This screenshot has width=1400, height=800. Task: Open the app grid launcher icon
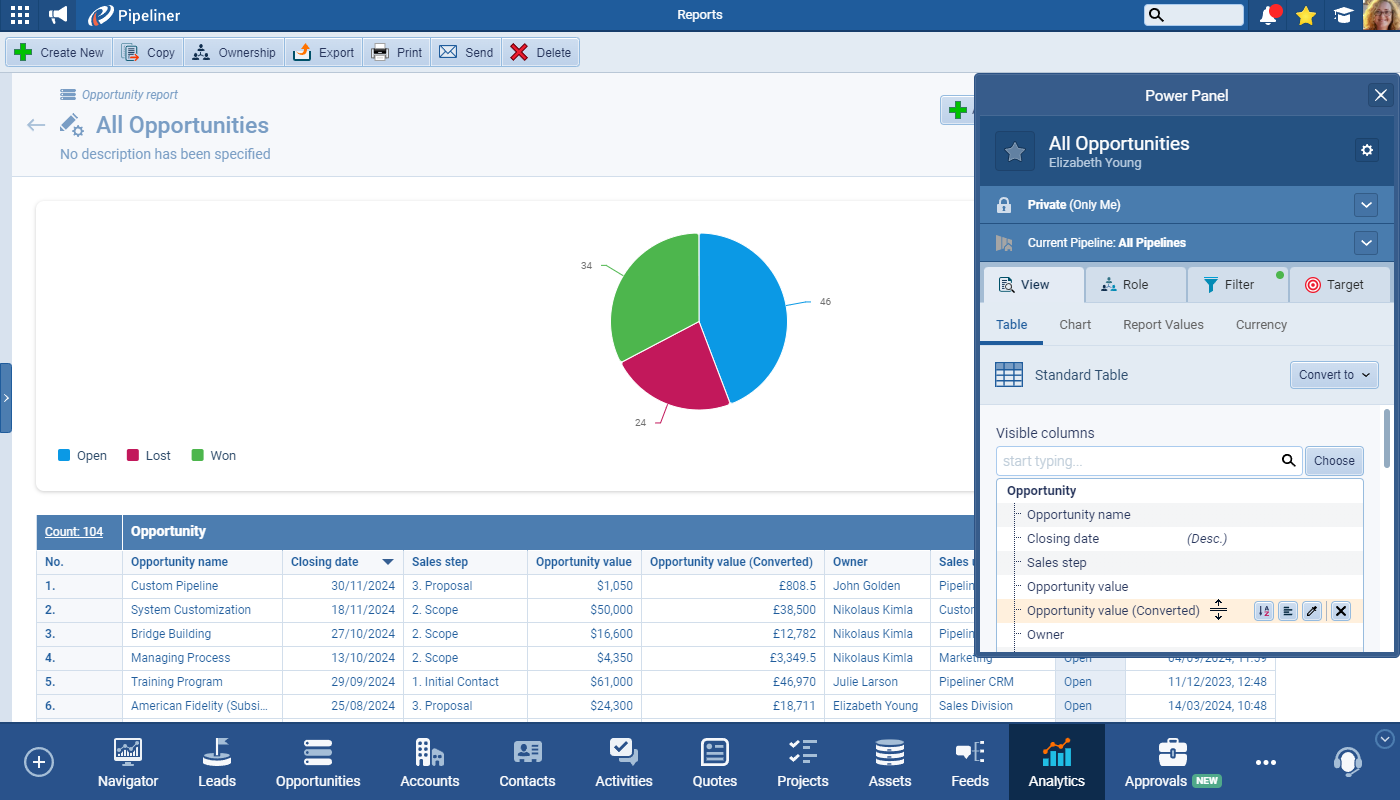pyautogui.click(x=19, y=15)
